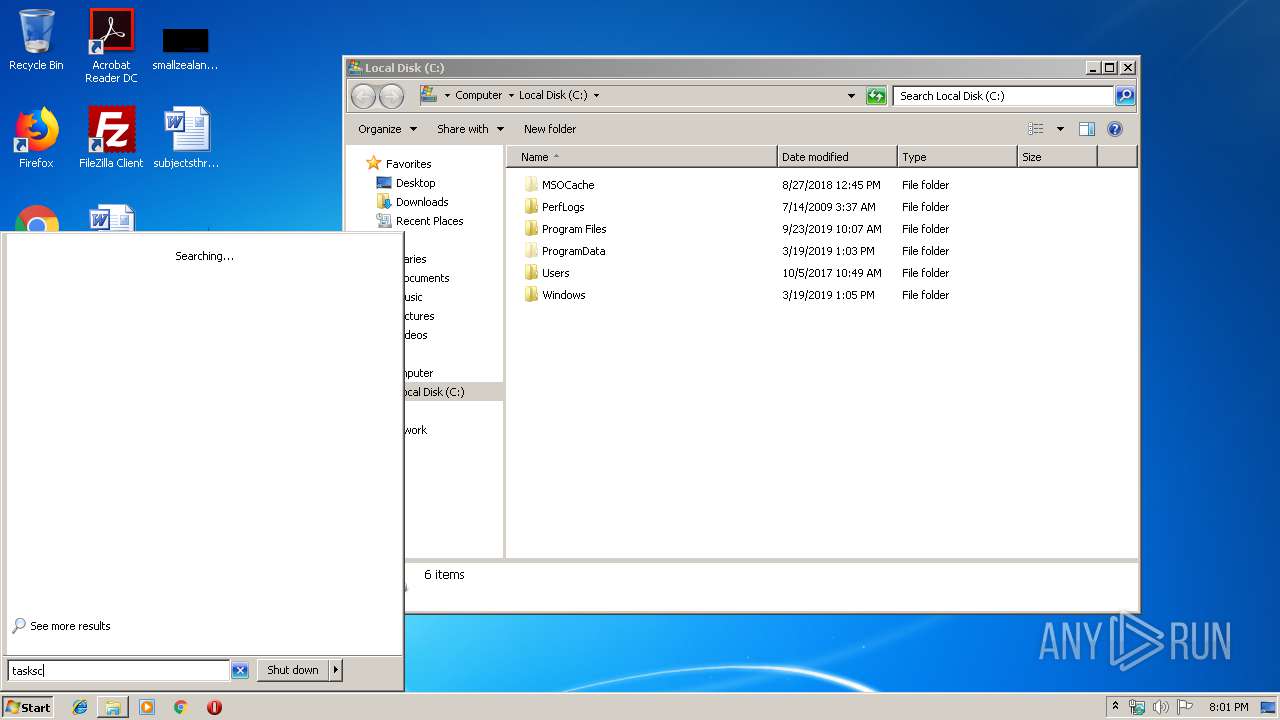Expand the view options dropdown arrow
Viewport: 1280px width, 720px height.
point(1060,129)
